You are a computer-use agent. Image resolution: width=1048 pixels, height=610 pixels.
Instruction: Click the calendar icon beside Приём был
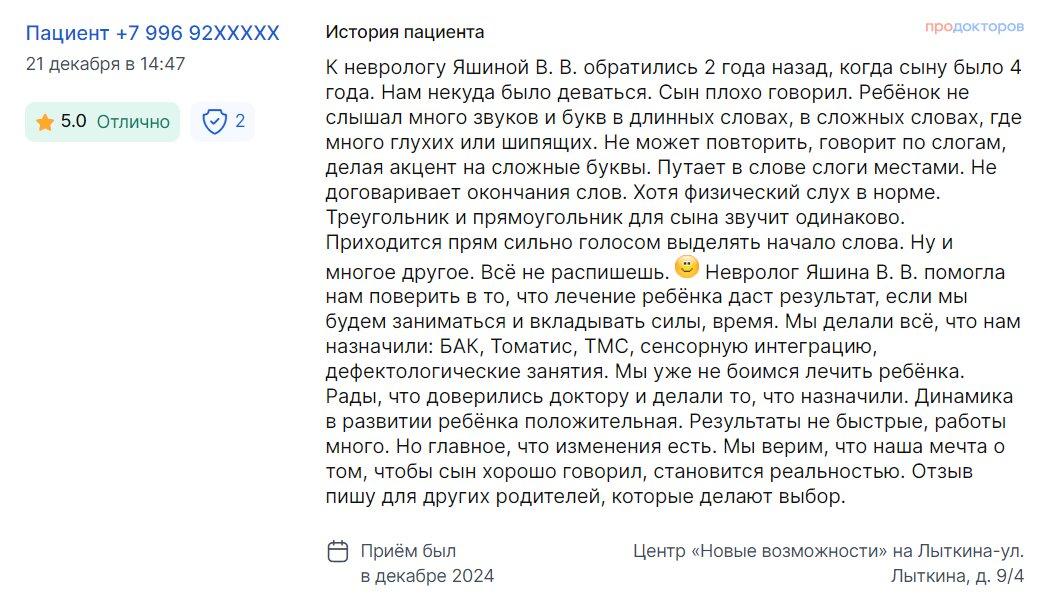pyautogui.click(x=338, y=551)
